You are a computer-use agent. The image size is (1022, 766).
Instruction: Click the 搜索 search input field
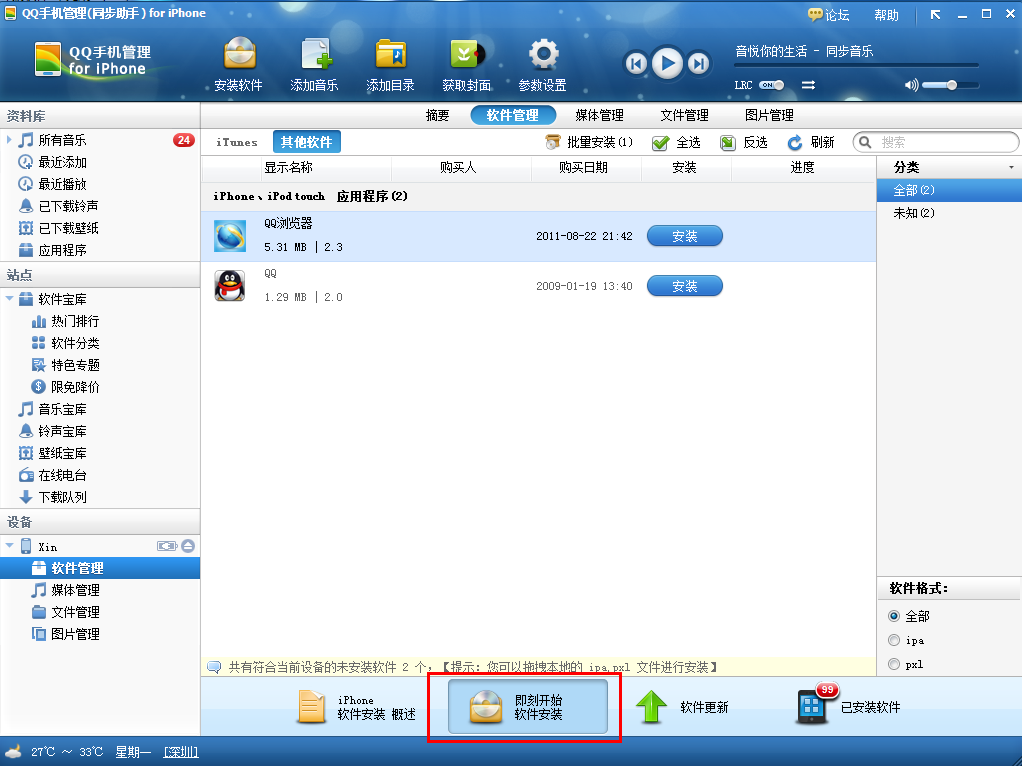pyautogui.click(x=936, y=142)
